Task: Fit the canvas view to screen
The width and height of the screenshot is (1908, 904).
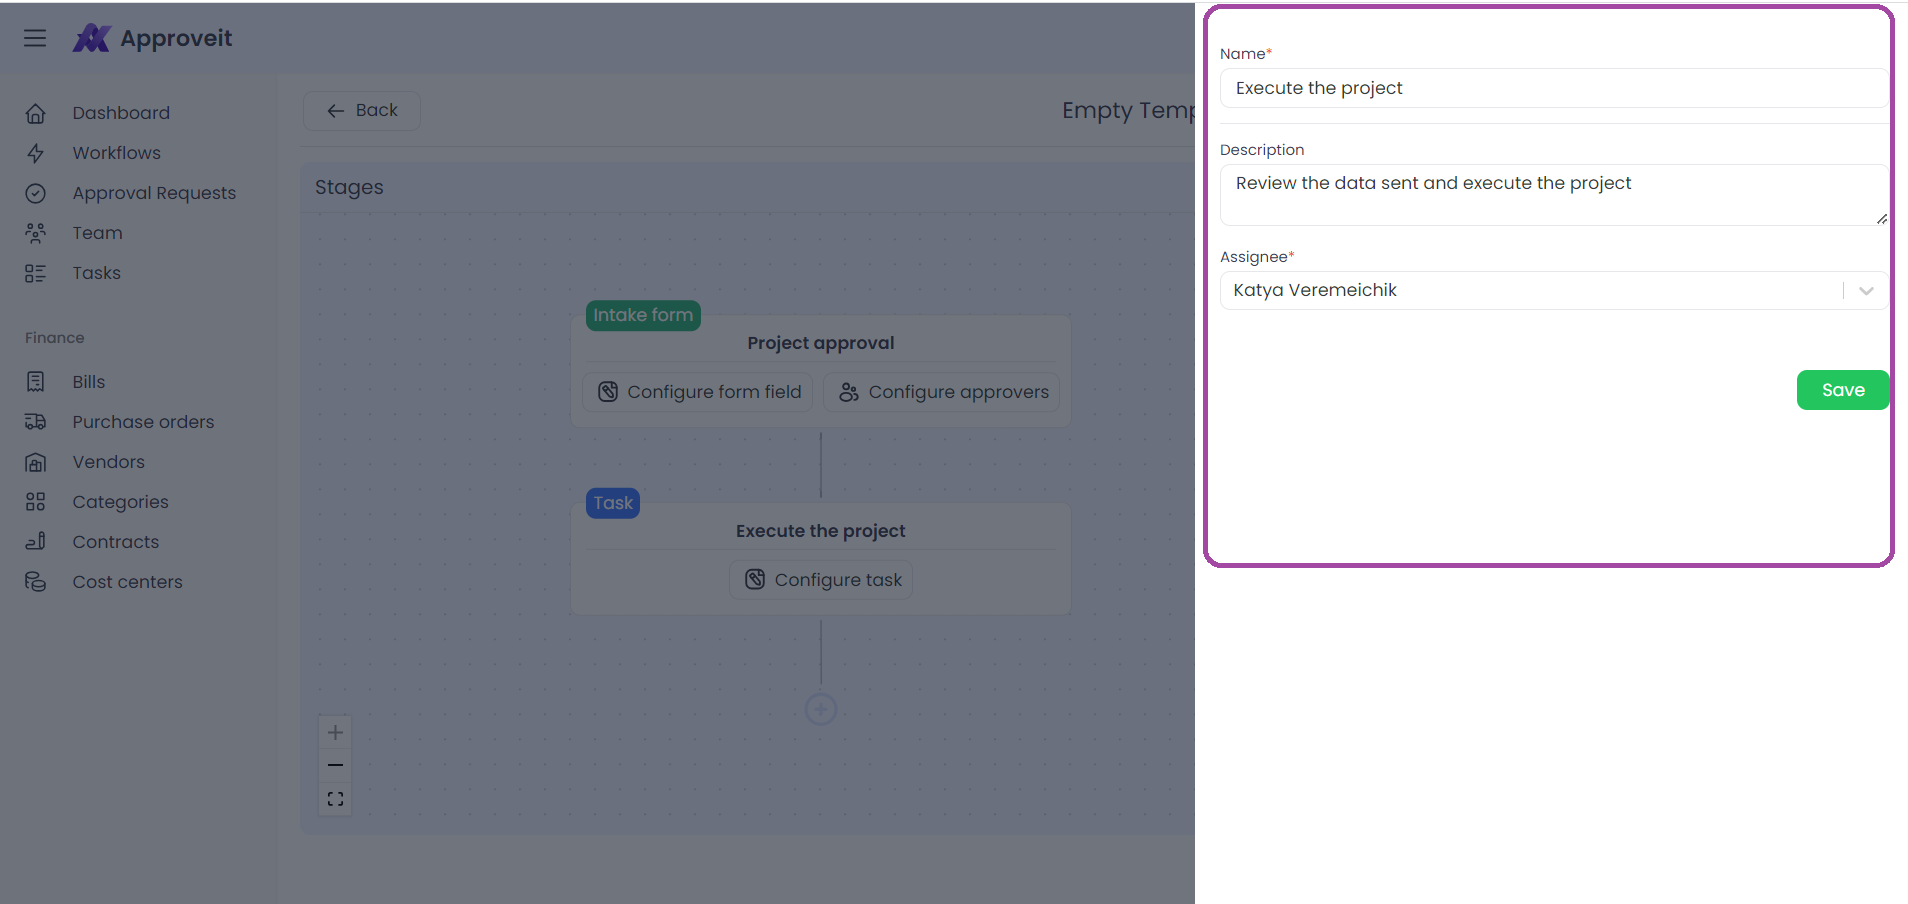Action: tap(335, 799)
